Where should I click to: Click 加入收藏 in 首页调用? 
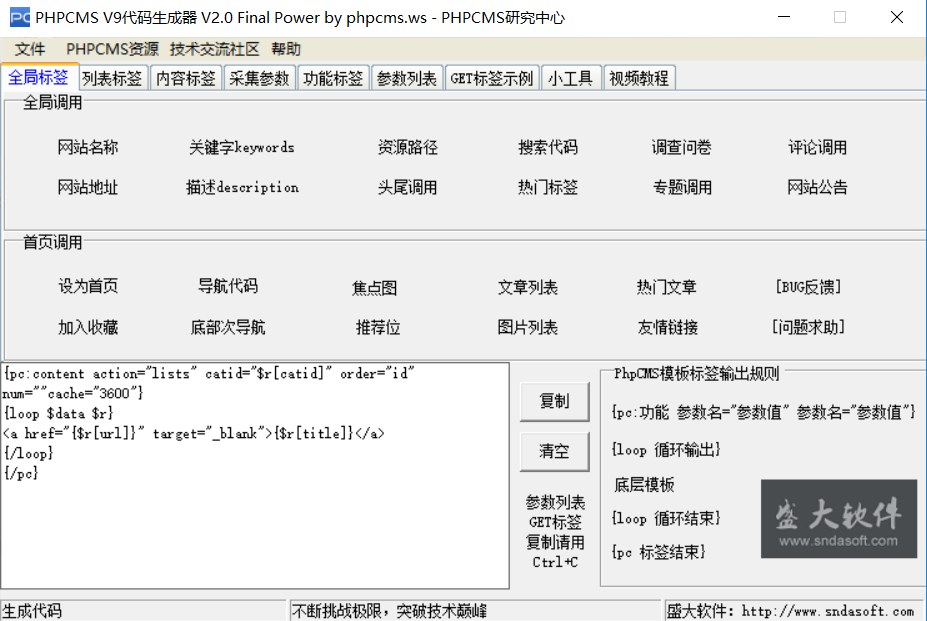(x=88, y=327)
